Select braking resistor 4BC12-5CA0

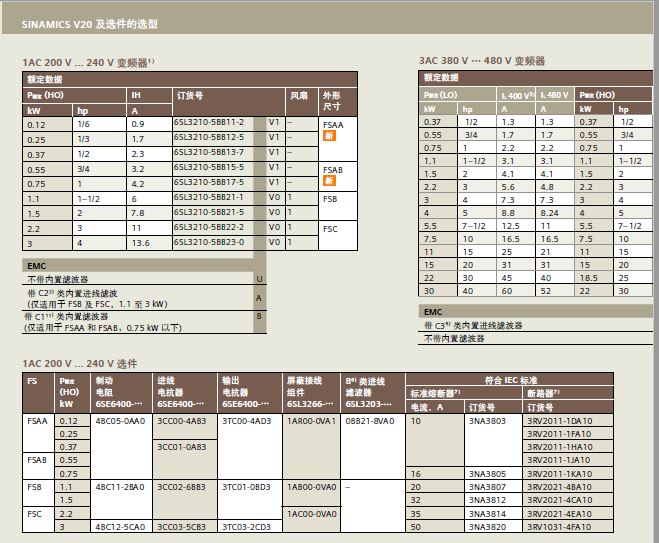(120, 527)
